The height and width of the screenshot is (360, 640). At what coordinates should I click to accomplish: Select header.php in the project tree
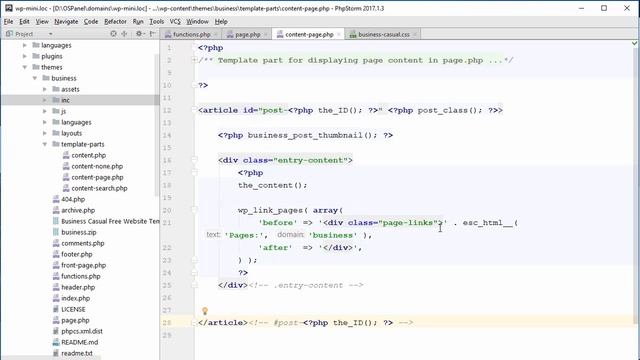pos(78,288)
